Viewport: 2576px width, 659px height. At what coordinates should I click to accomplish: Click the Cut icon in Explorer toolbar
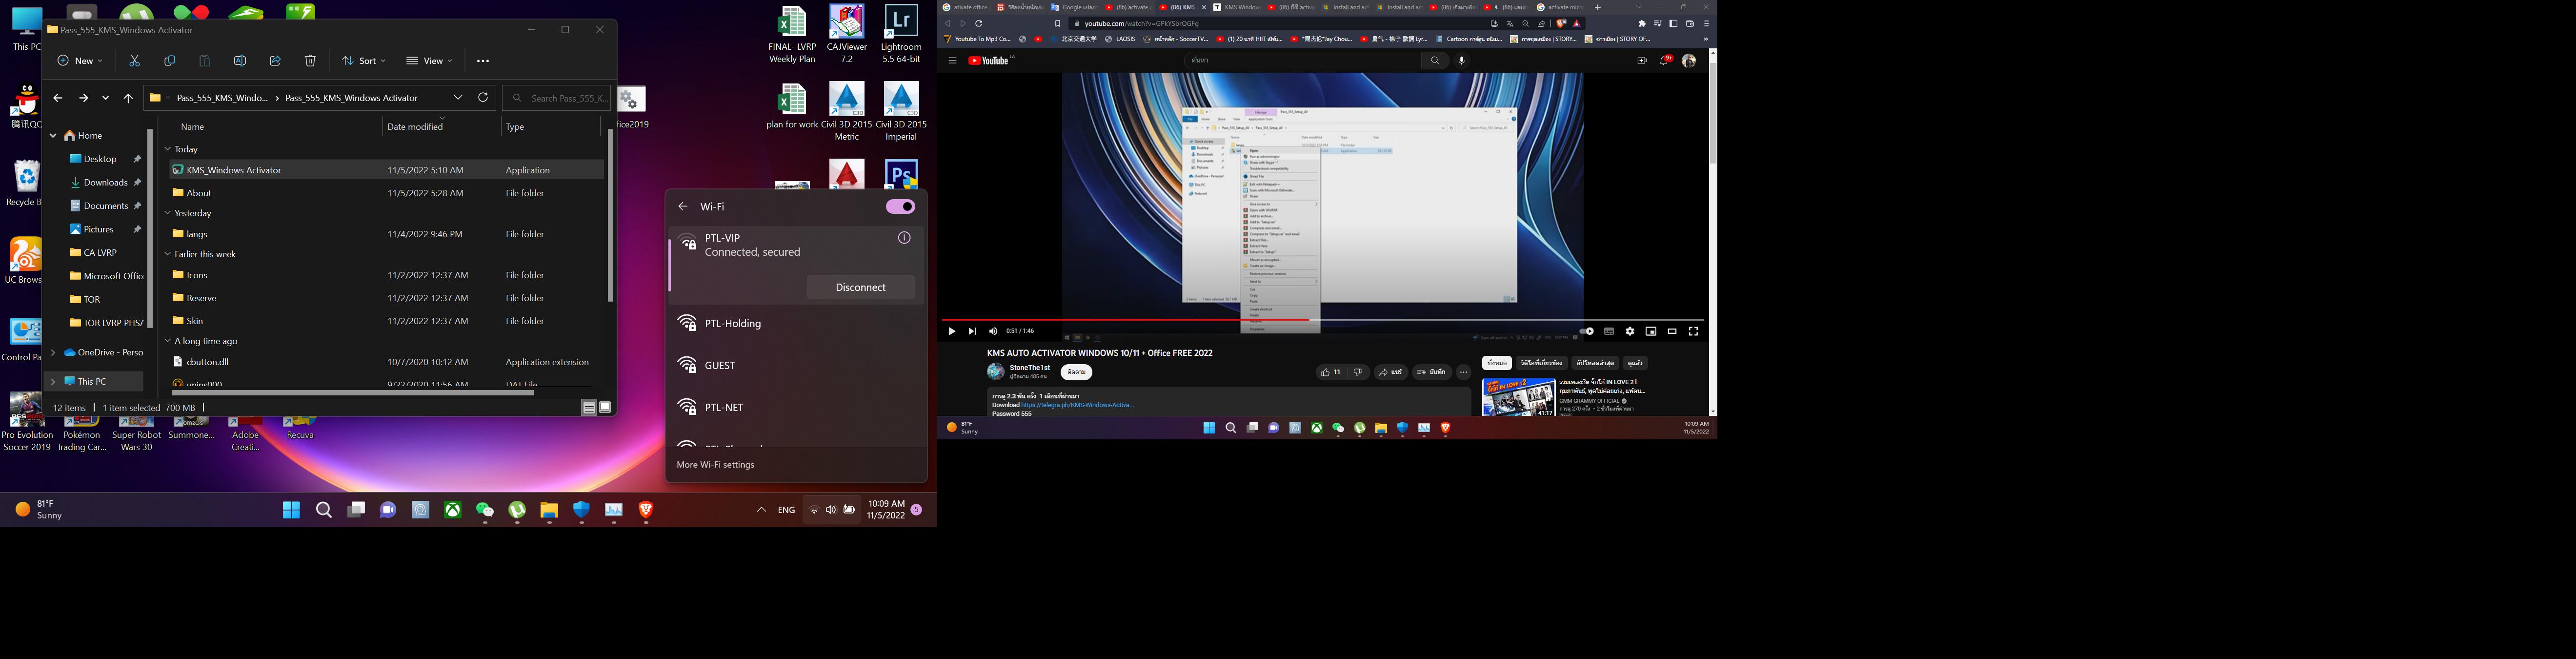click(x=134, y=61)
